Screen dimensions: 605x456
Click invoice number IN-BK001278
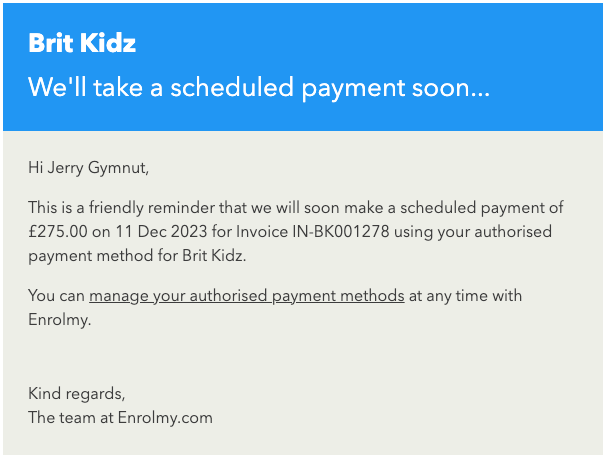pos(341,231)
